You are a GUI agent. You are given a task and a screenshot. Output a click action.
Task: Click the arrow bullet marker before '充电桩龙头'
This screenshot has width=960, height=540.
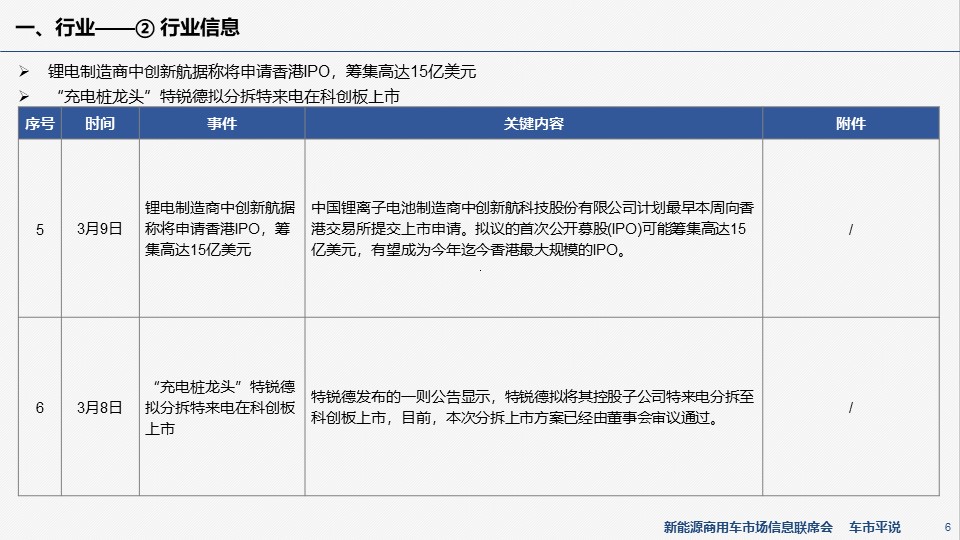[24, 96]
